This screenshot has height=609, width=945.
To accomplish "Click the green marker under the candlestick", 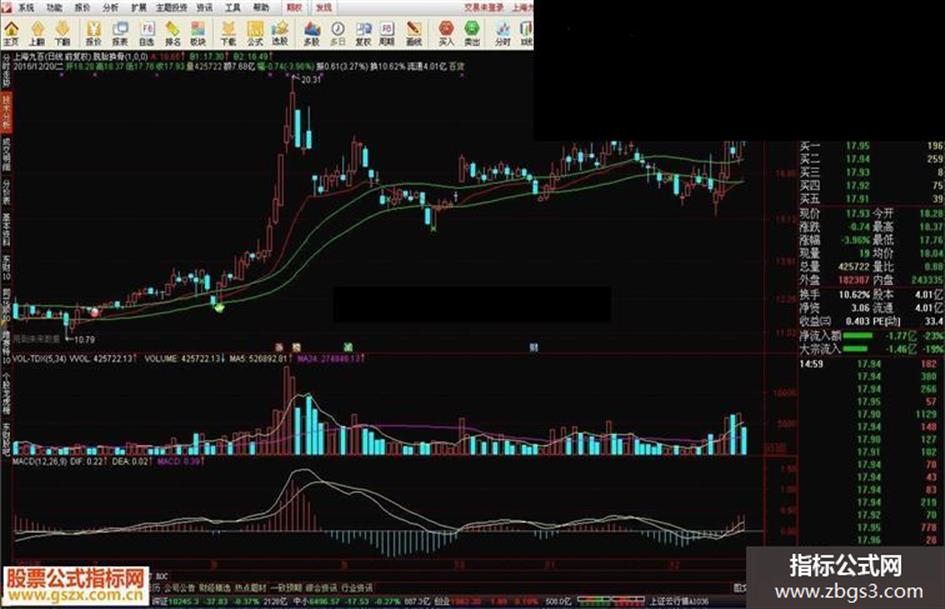I will [219, 308].
